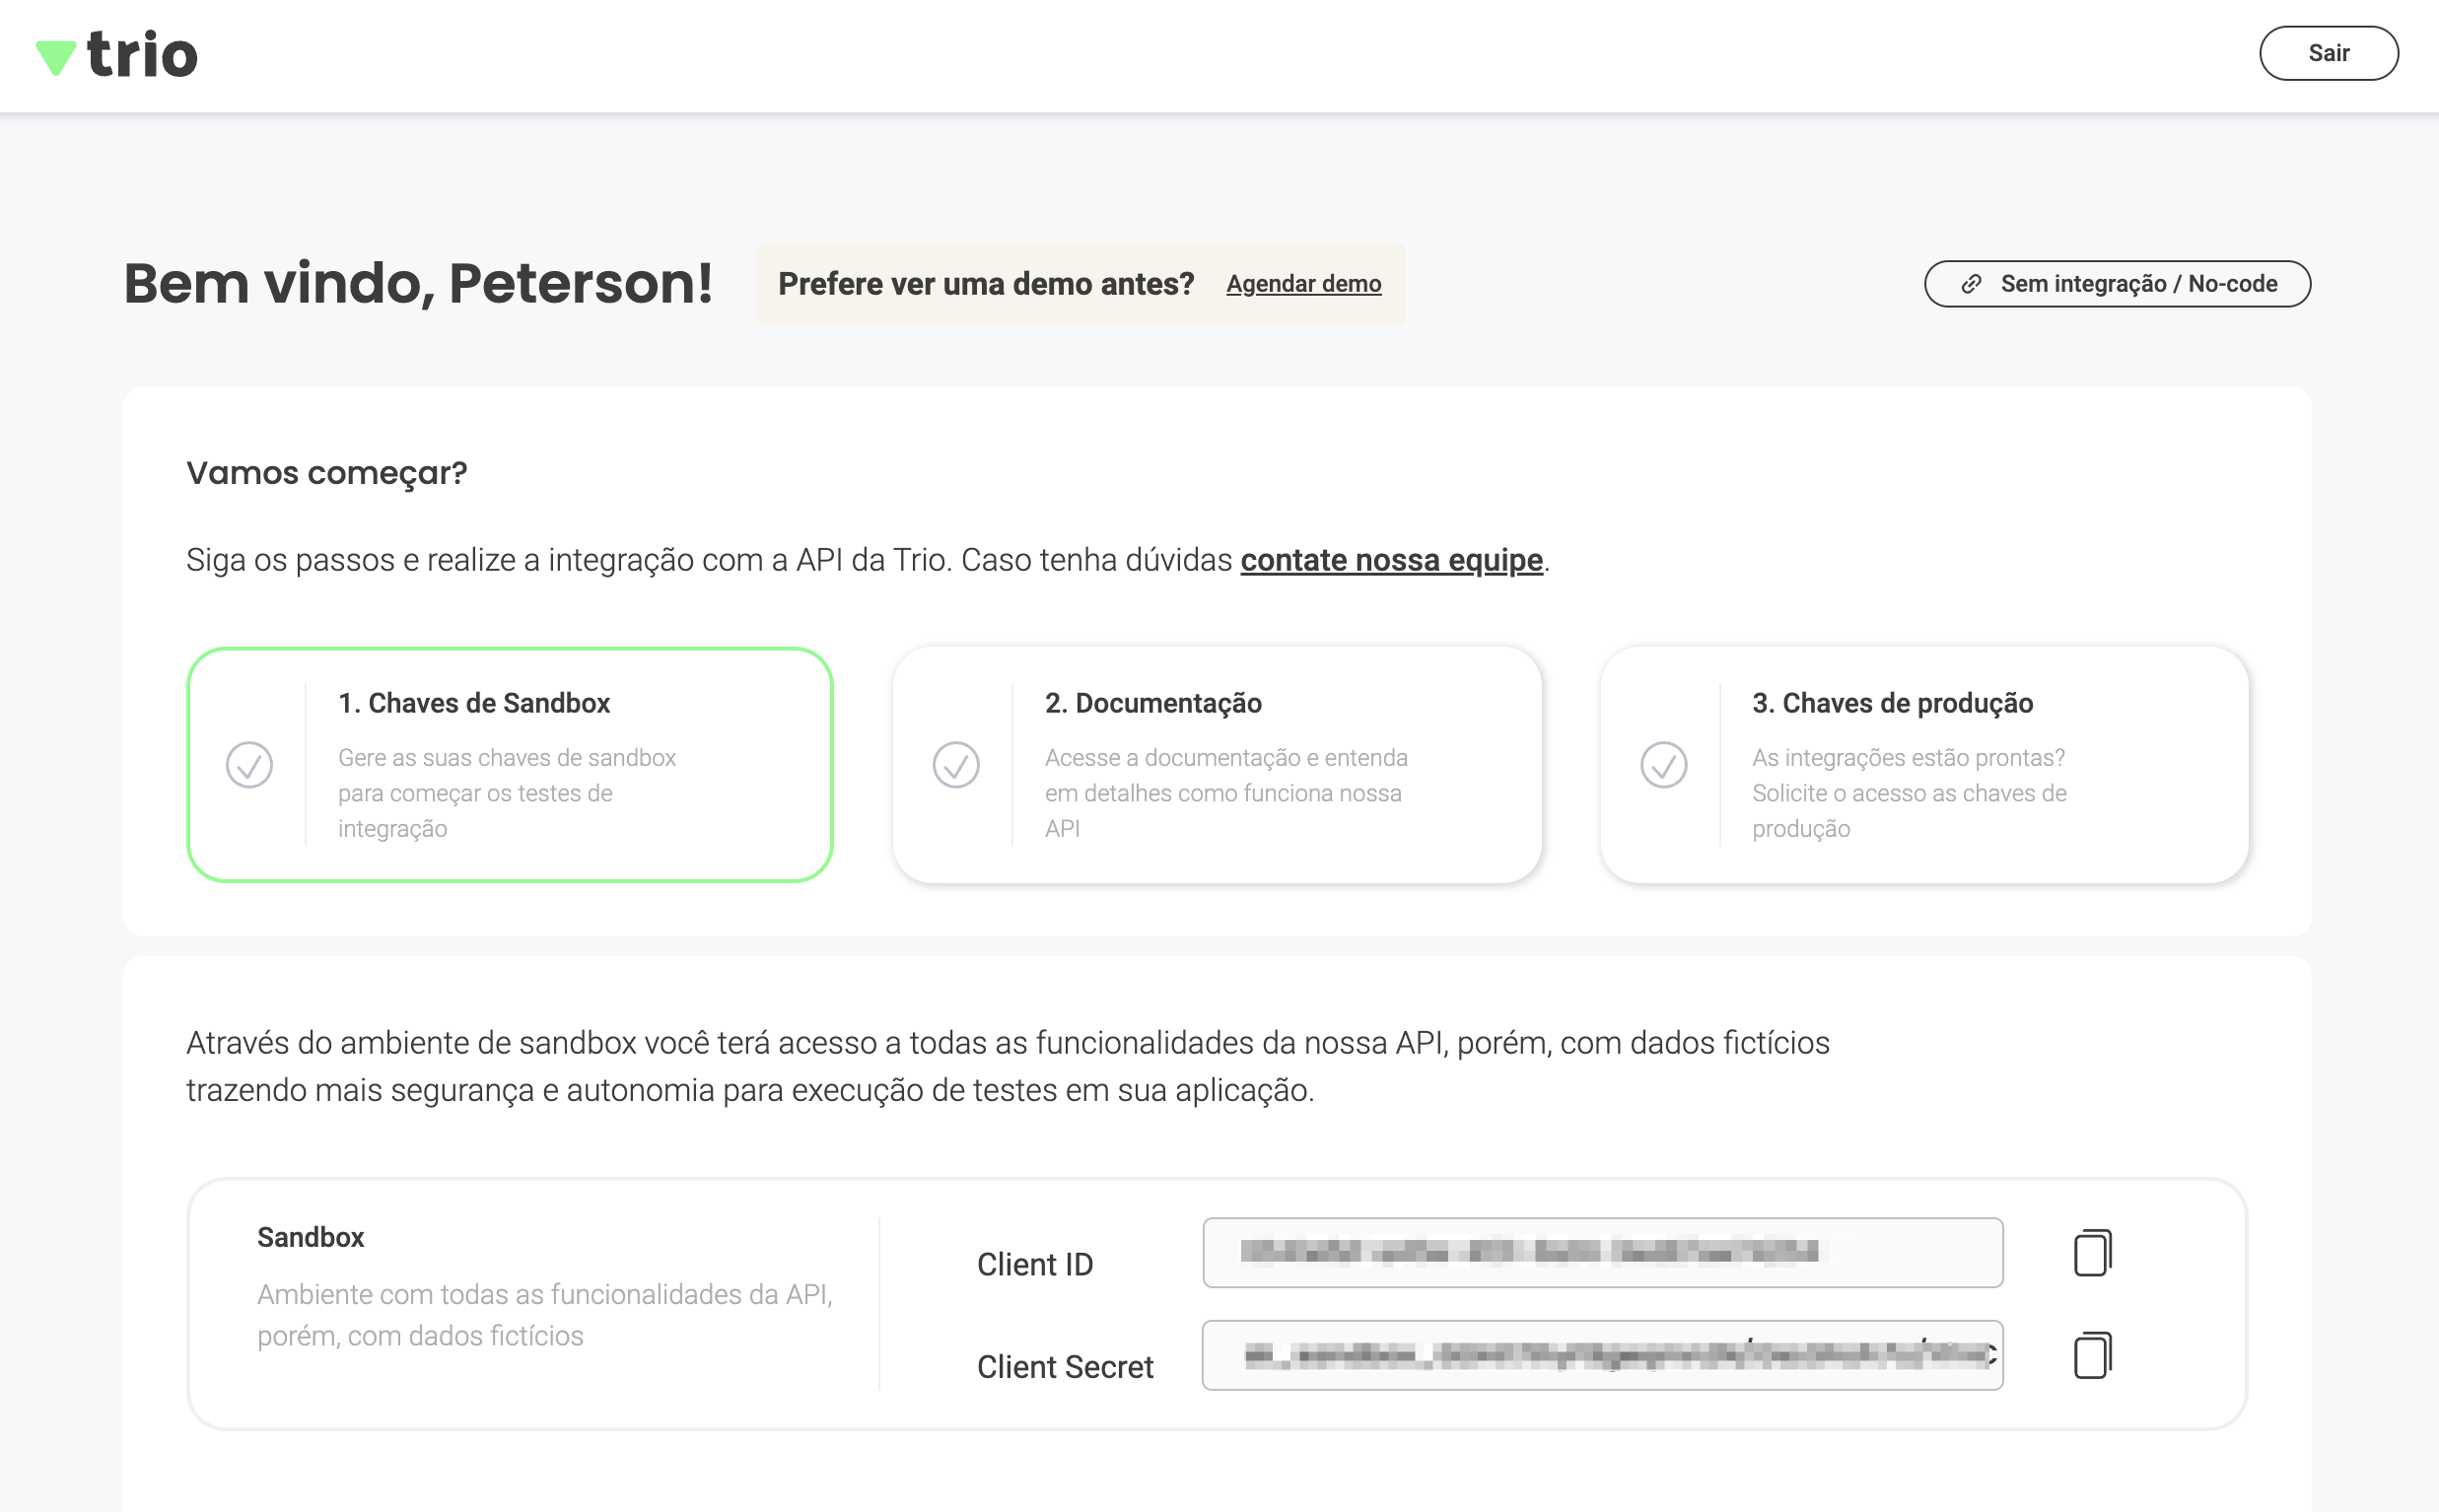This screenshot has width=2439, height=1512.
Task: Open the contate nossa equipe link
Action: click(1391, 560)
